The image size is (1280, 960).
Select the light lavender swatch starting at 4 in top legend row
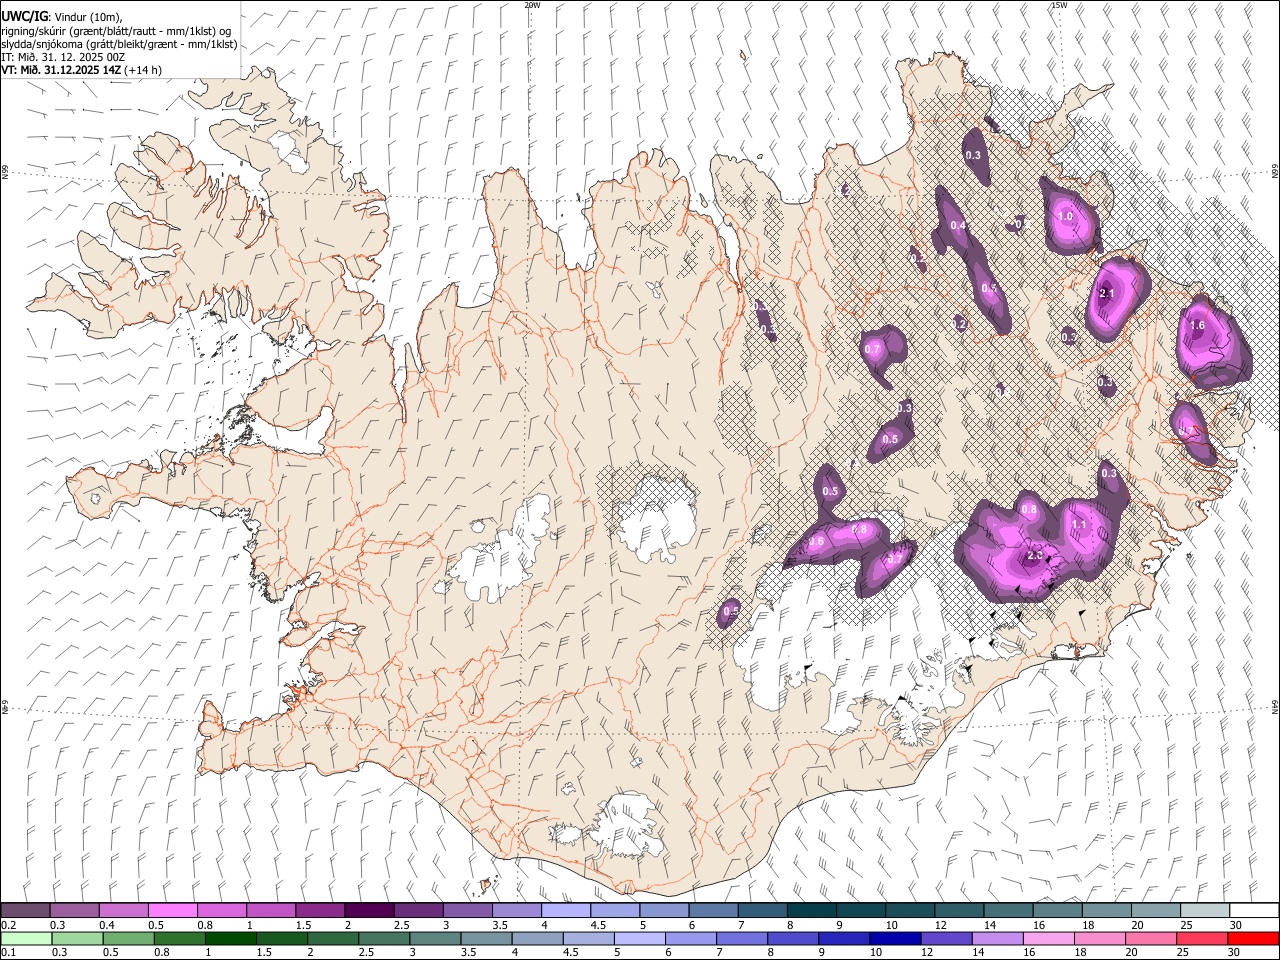(x=567, y=911)
